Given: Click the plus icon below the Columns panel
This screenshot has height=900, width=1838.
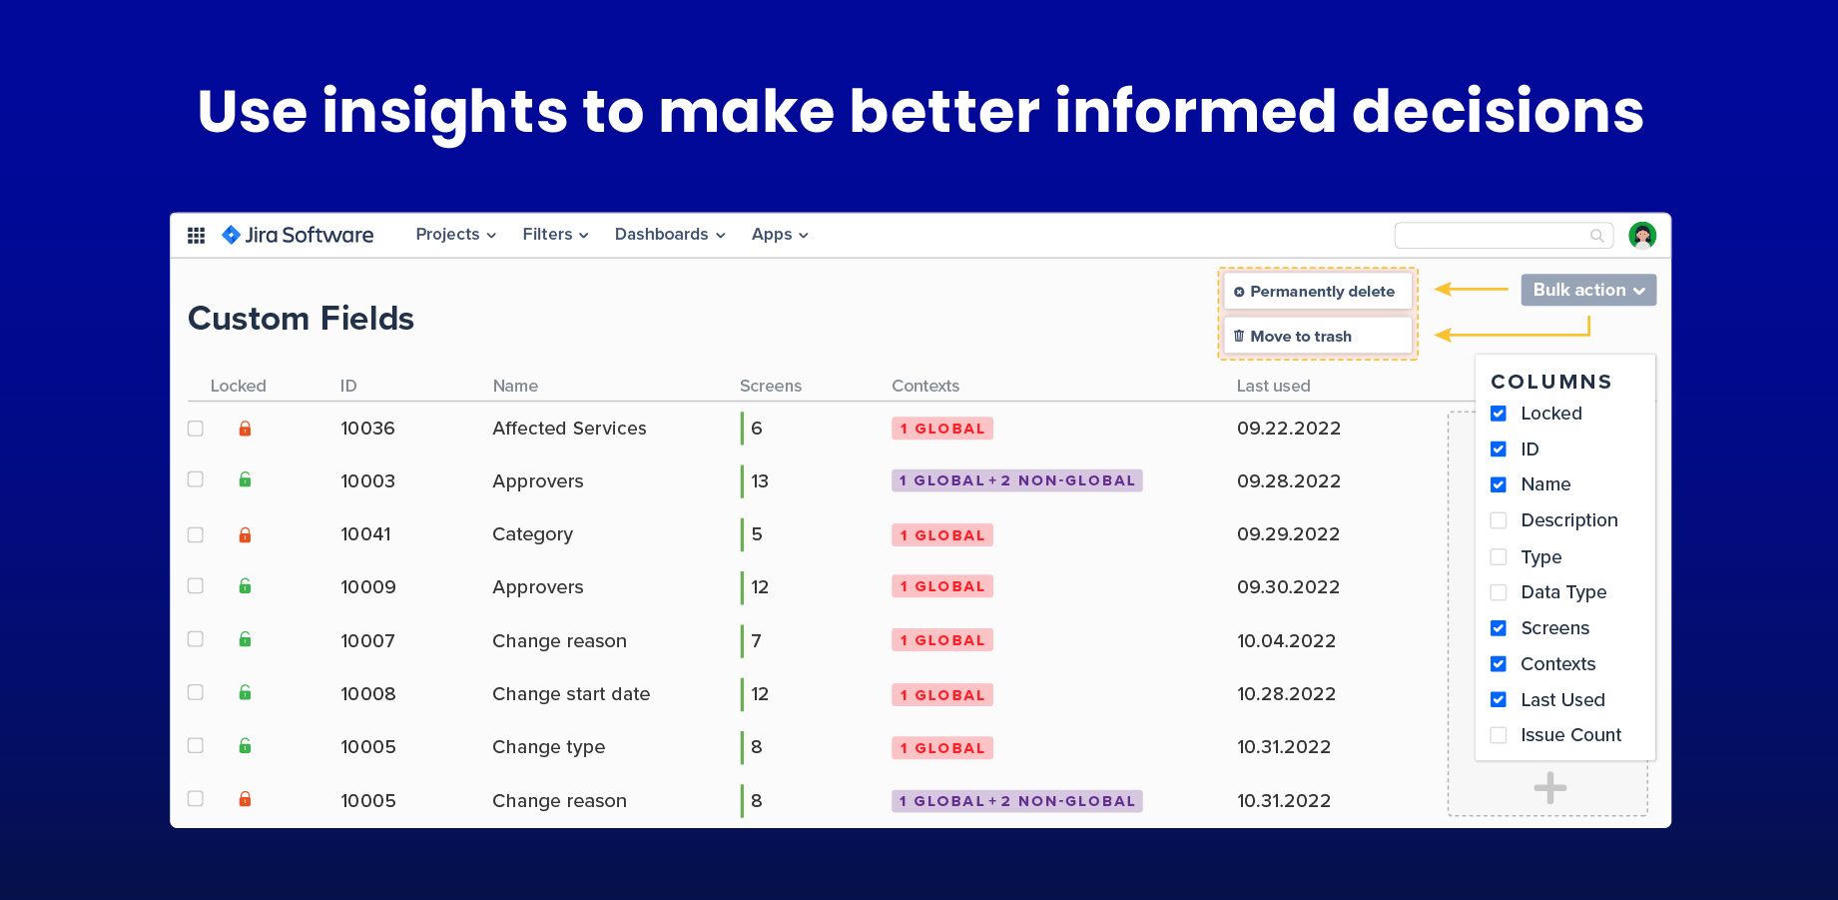Looking at the screenshot, I should [x=1550, y=788].
